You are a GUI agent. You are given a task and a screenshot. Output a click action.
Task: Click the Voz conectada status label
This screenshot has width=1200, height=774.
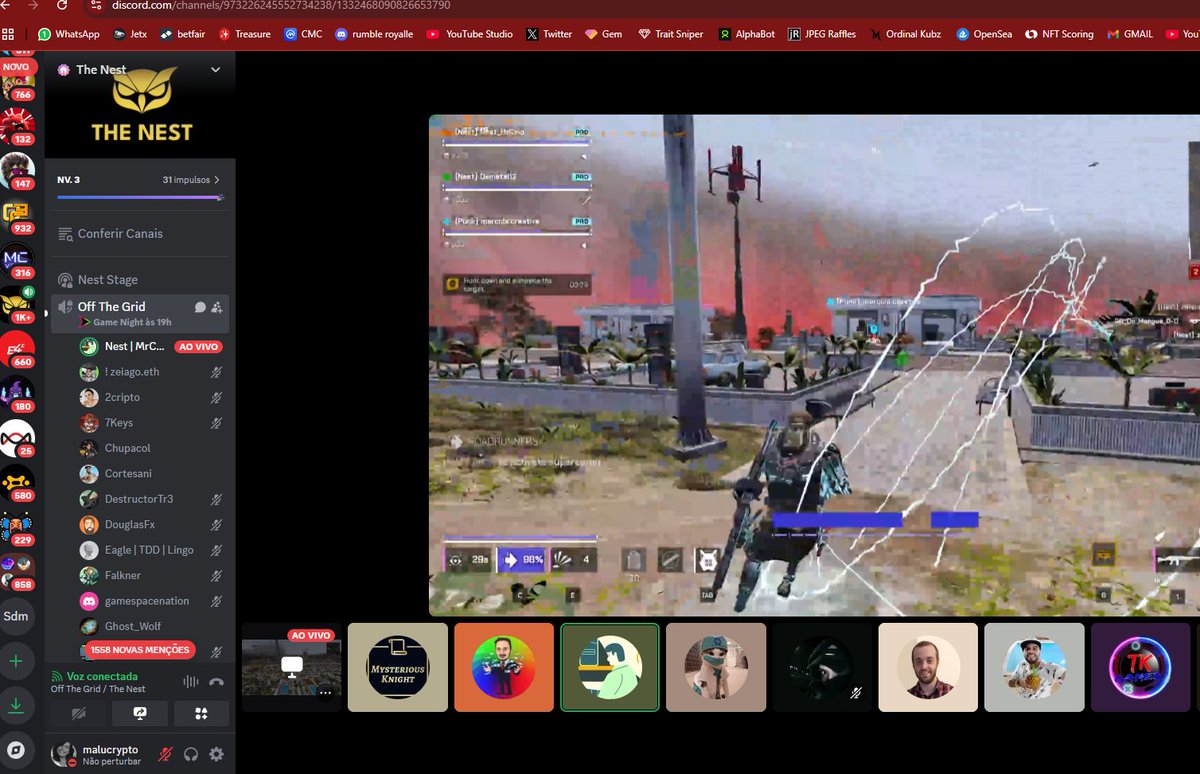[x=101, y=676]
